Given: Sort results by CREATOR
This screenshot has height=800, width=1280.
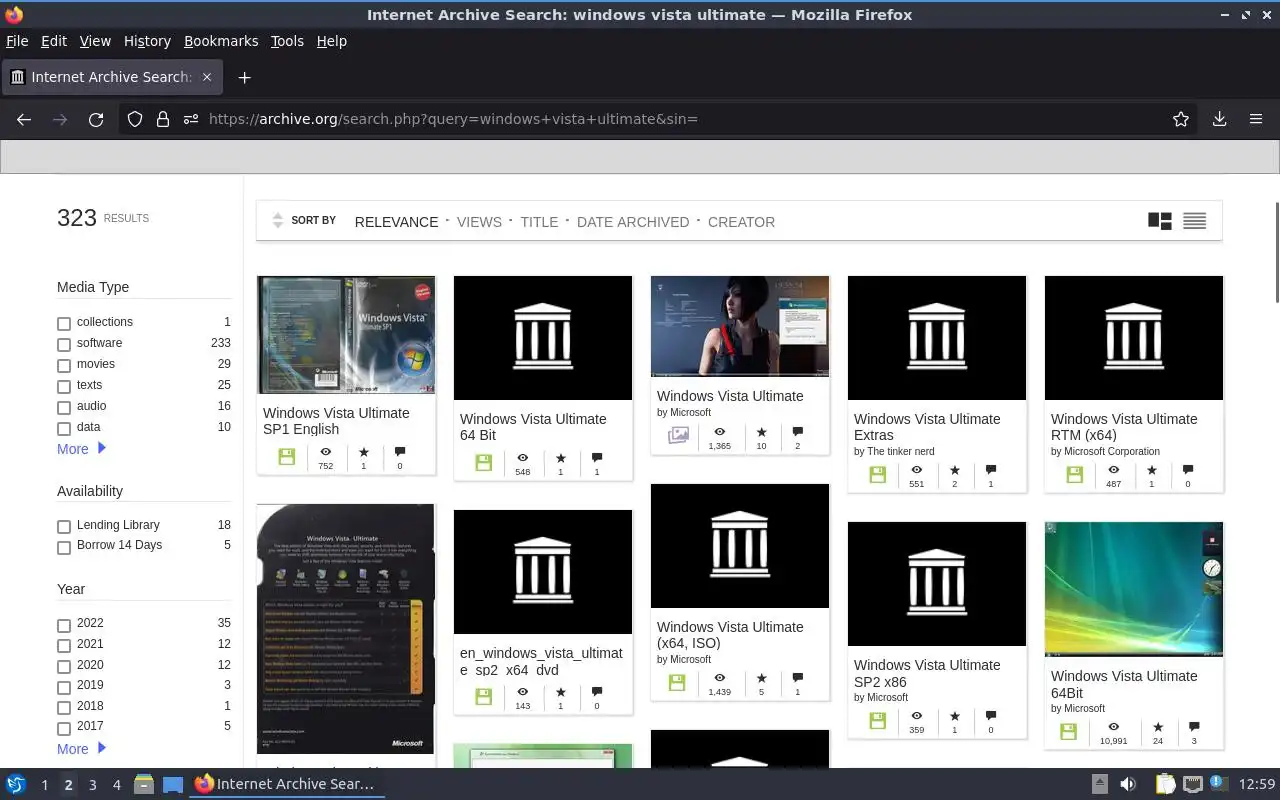Looking at the screenshot, I should coord(741,222).
